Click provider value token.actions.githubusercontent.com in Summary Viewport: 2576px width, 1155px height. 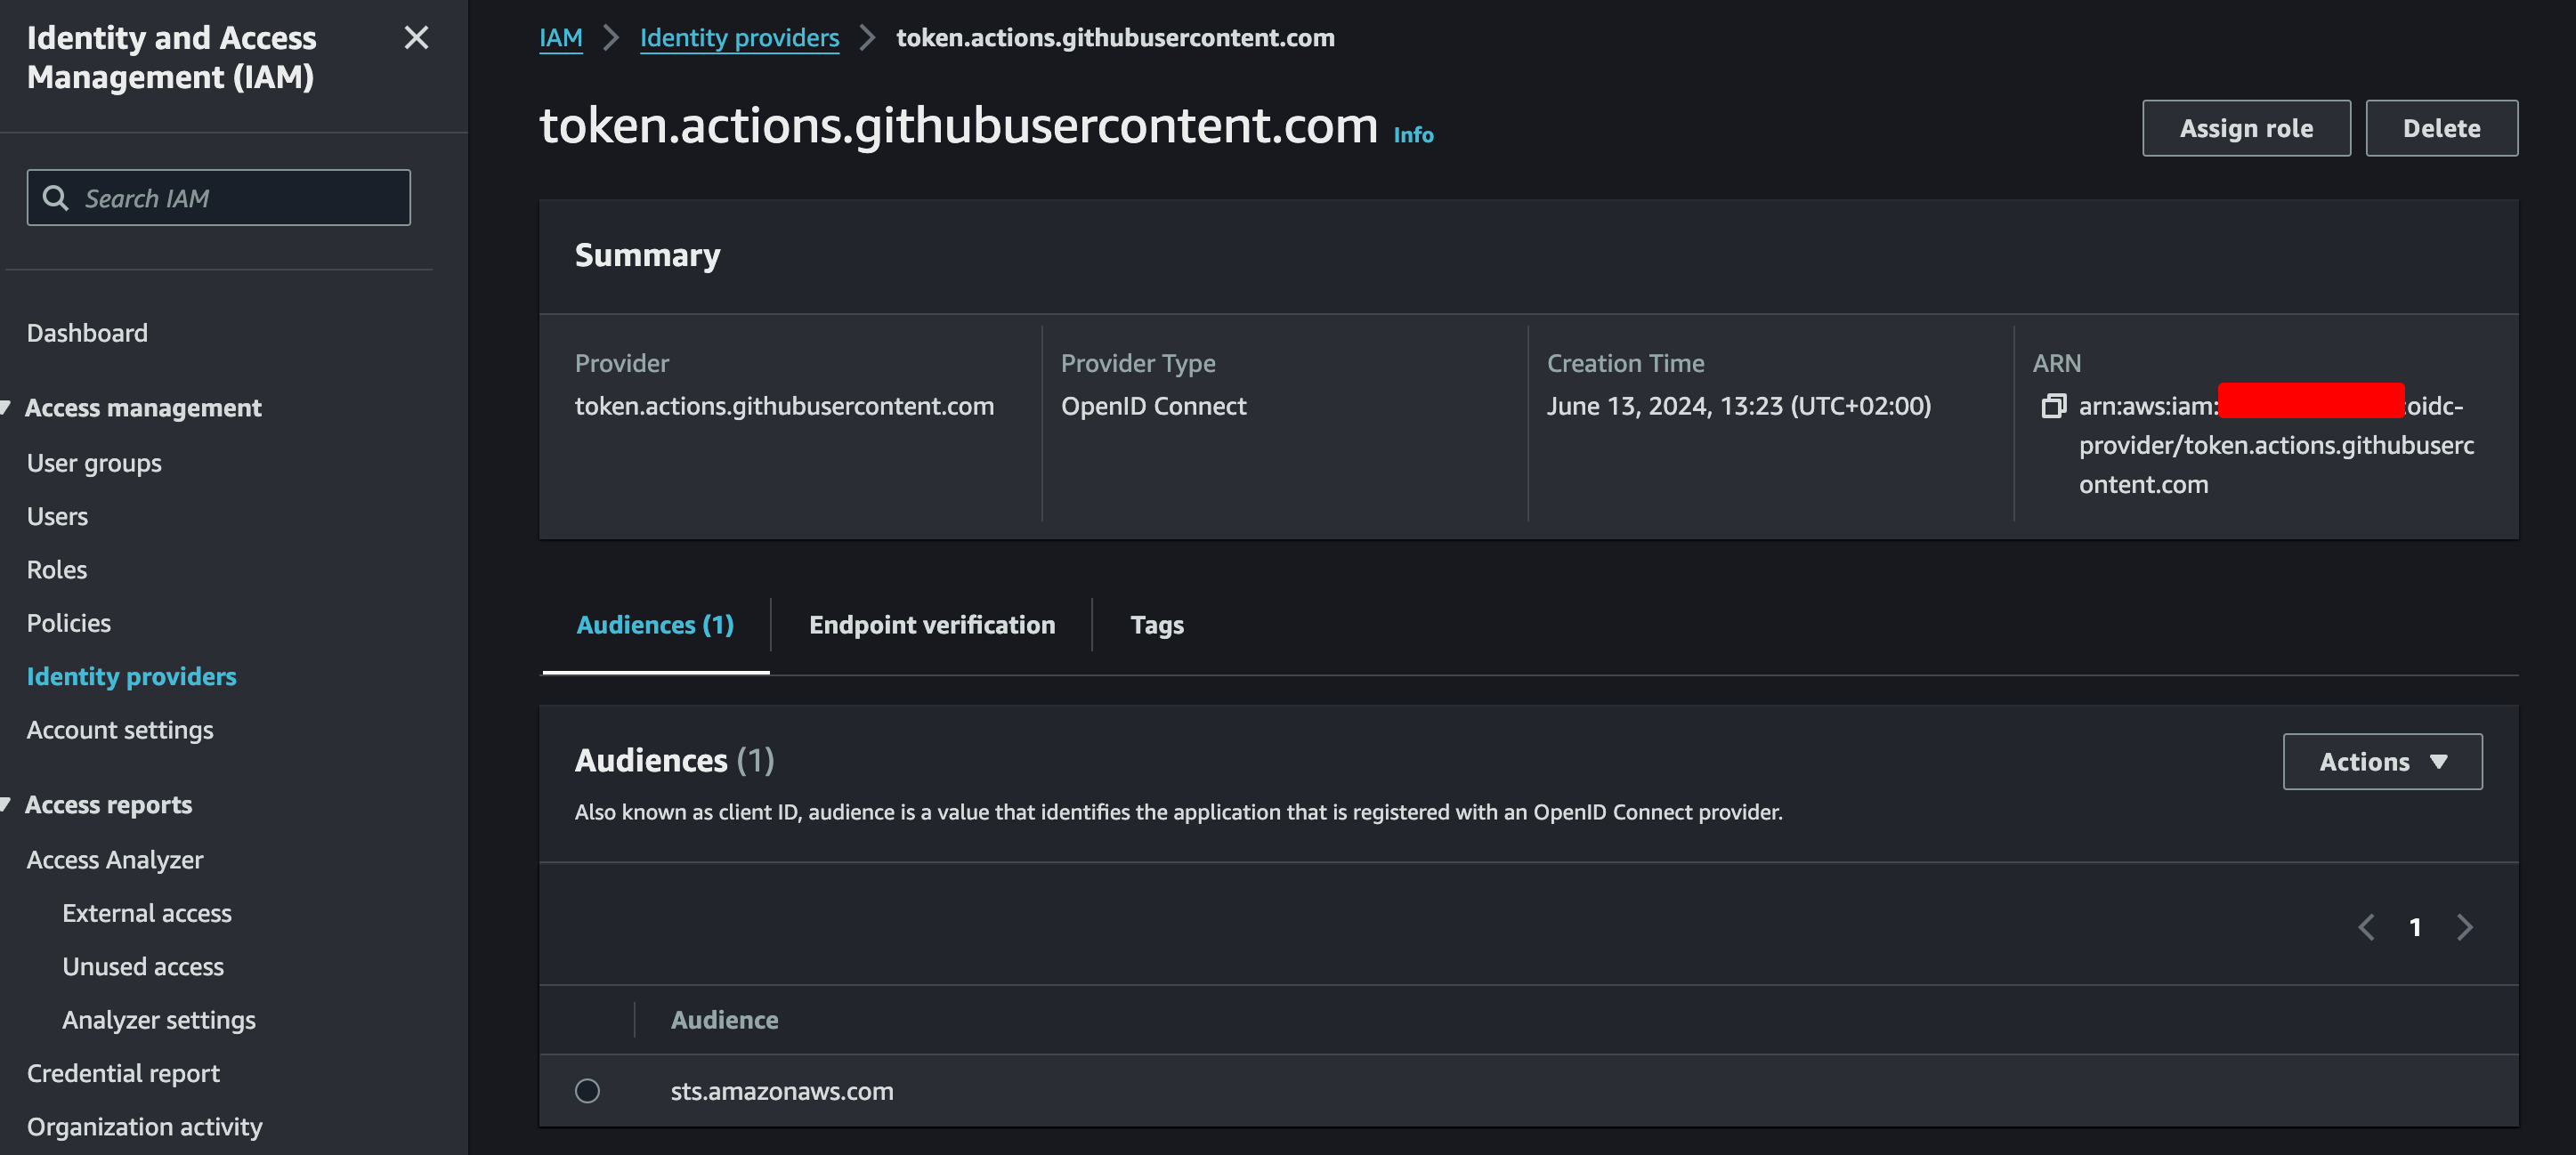pyautogui.click(x=784, y=406)
